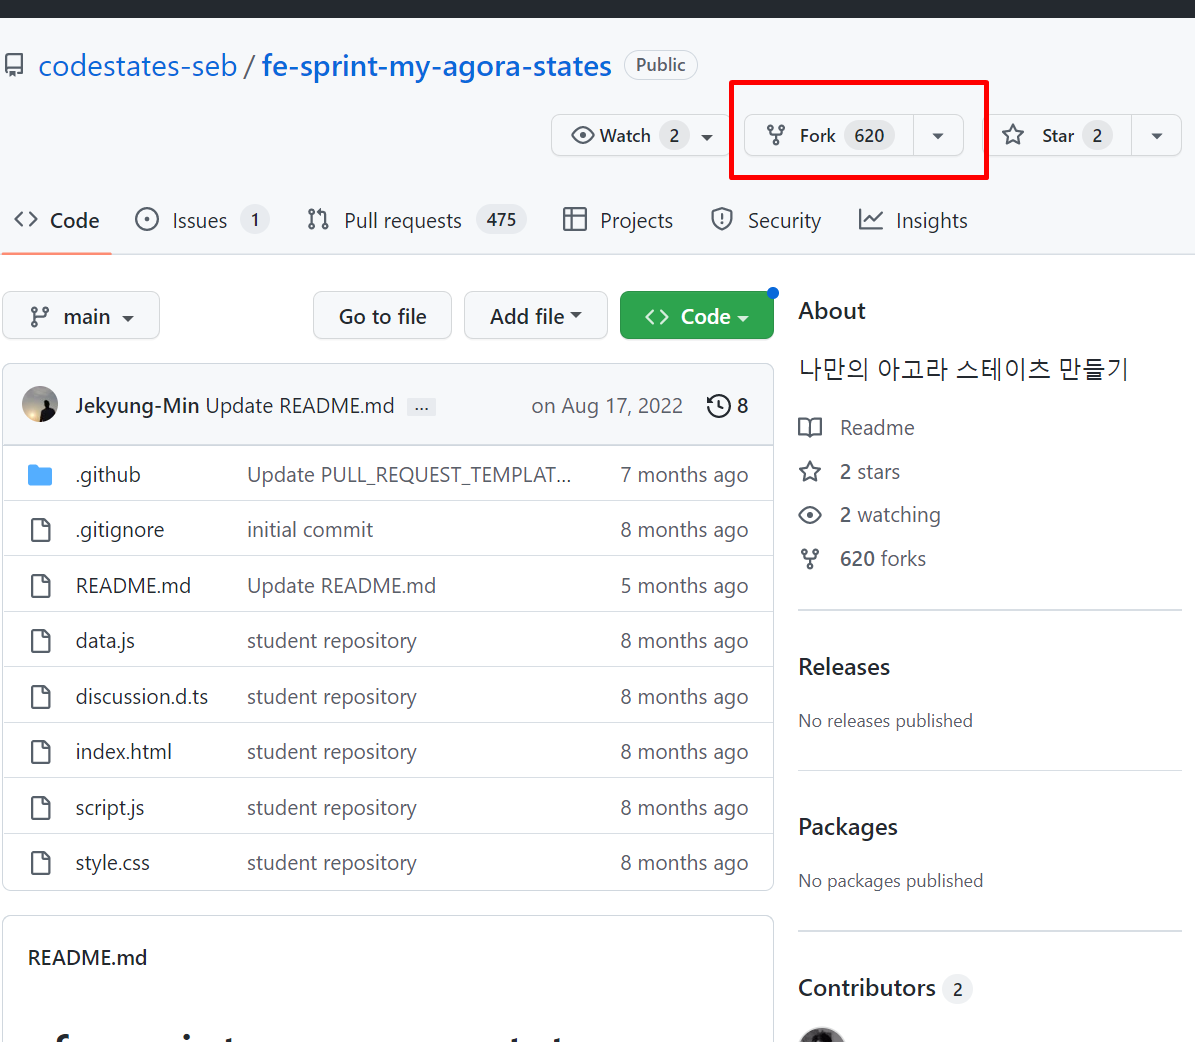Open the Packages heading link
Viewport: 1195px width, 1042px height.
[x=847, y=827]
